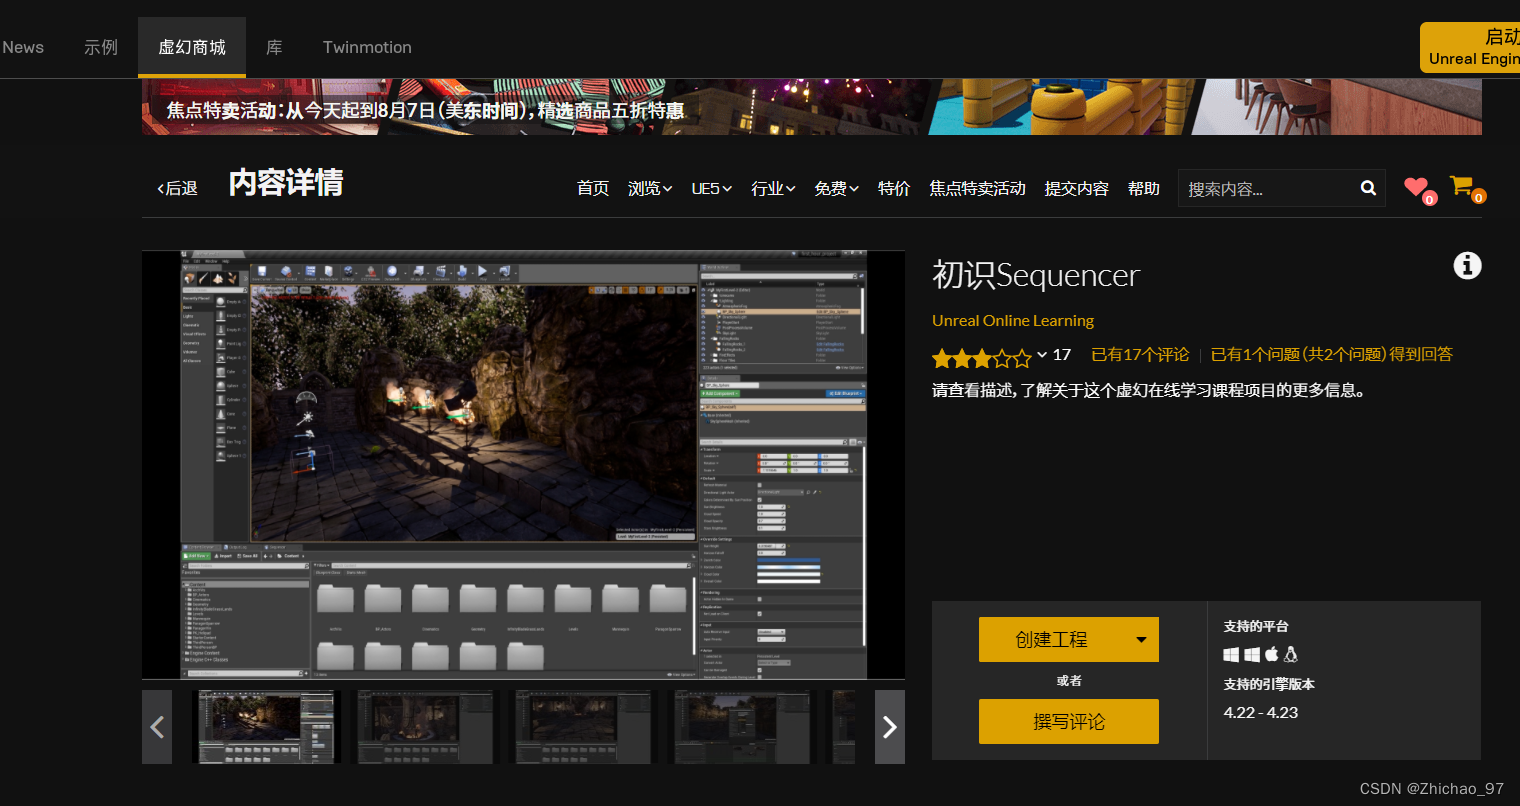Click the next arrow in thumbnail carousel
The height and width of the screenshot is (806, 1520).
(x=889, y=727)
